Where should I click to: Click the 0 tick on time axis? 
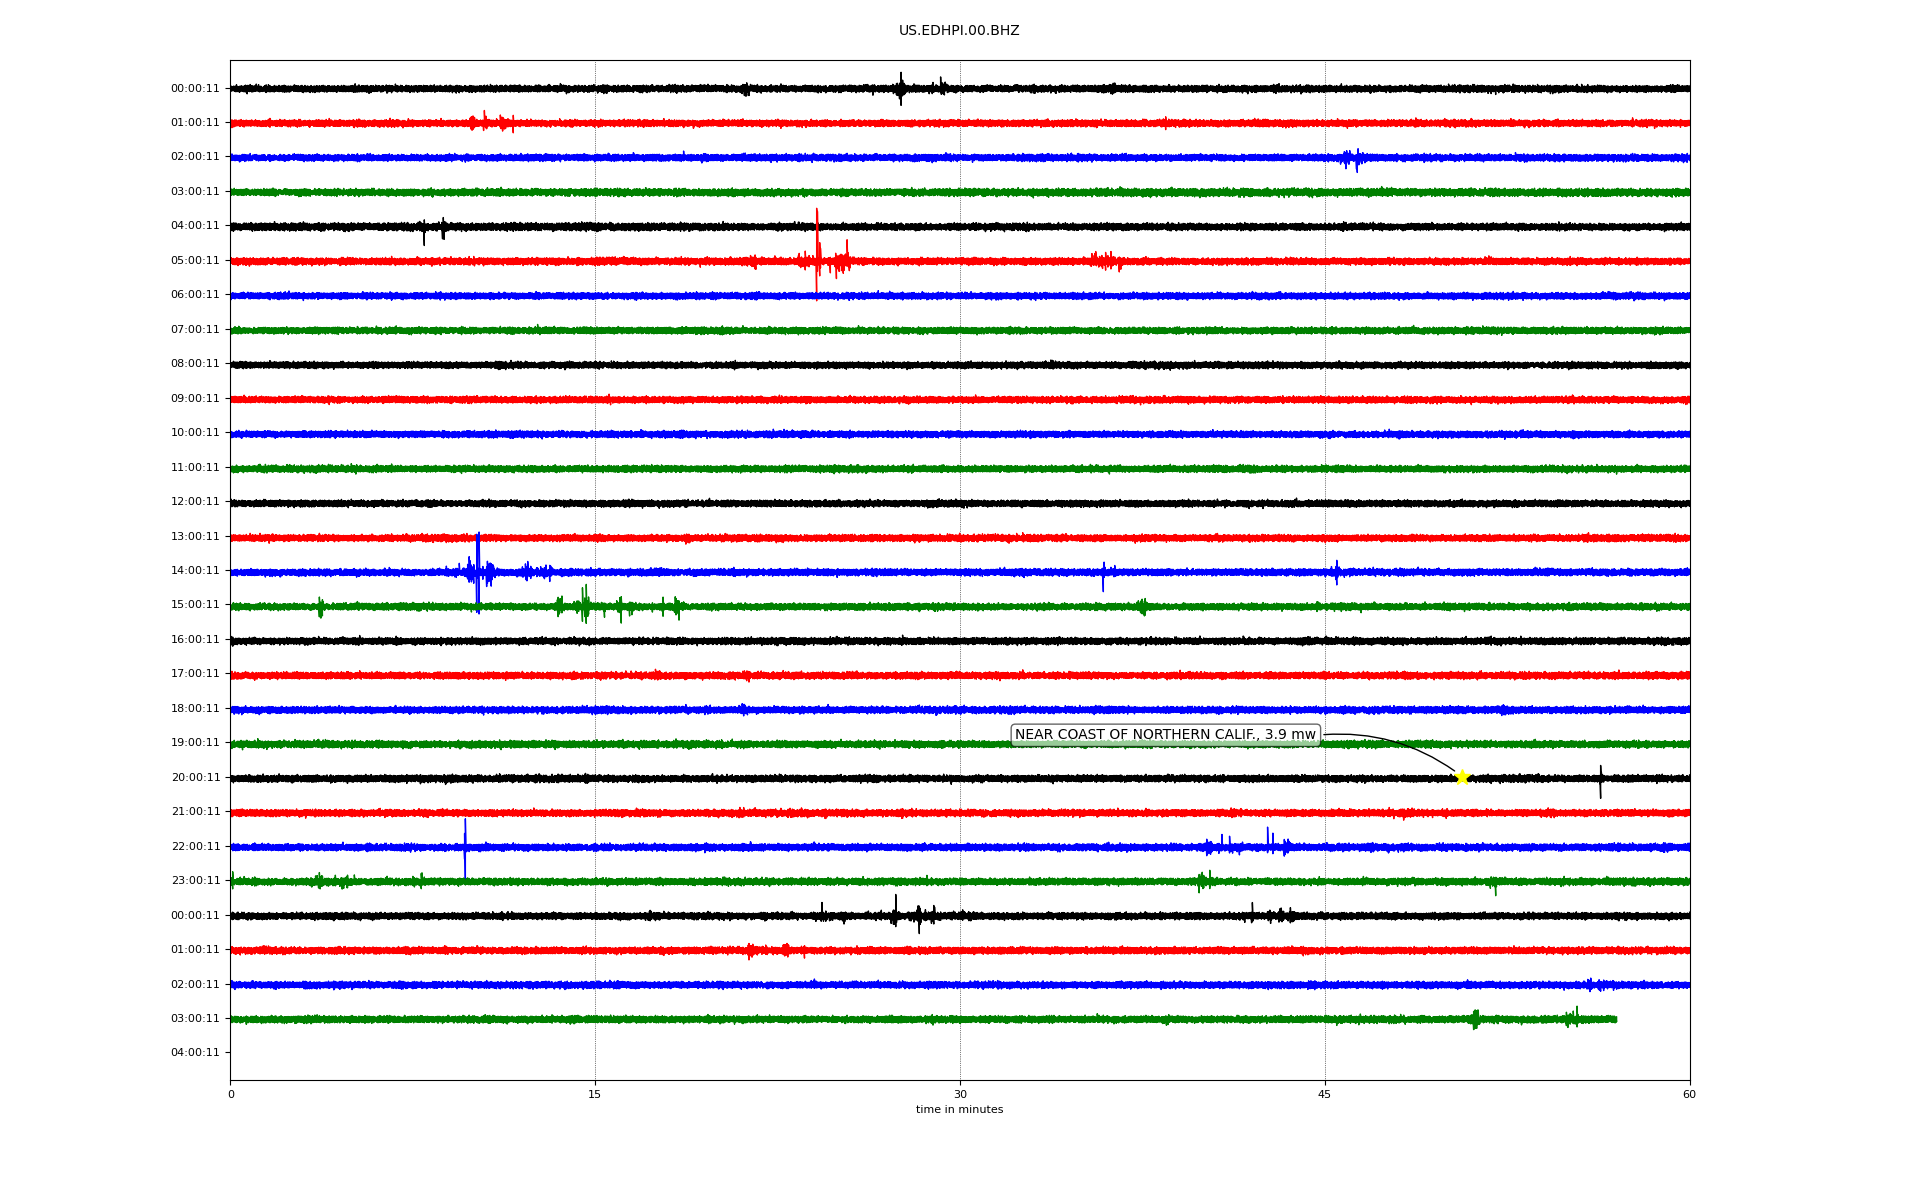pyautogui.click(x=231, y=1095)
